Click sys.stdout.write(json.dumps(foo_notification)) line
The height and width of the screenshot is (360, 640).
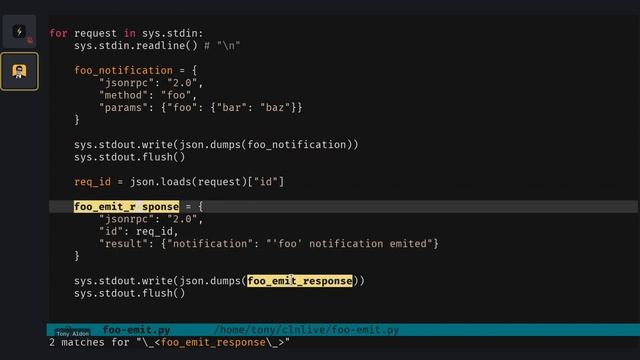pos(216,144)
